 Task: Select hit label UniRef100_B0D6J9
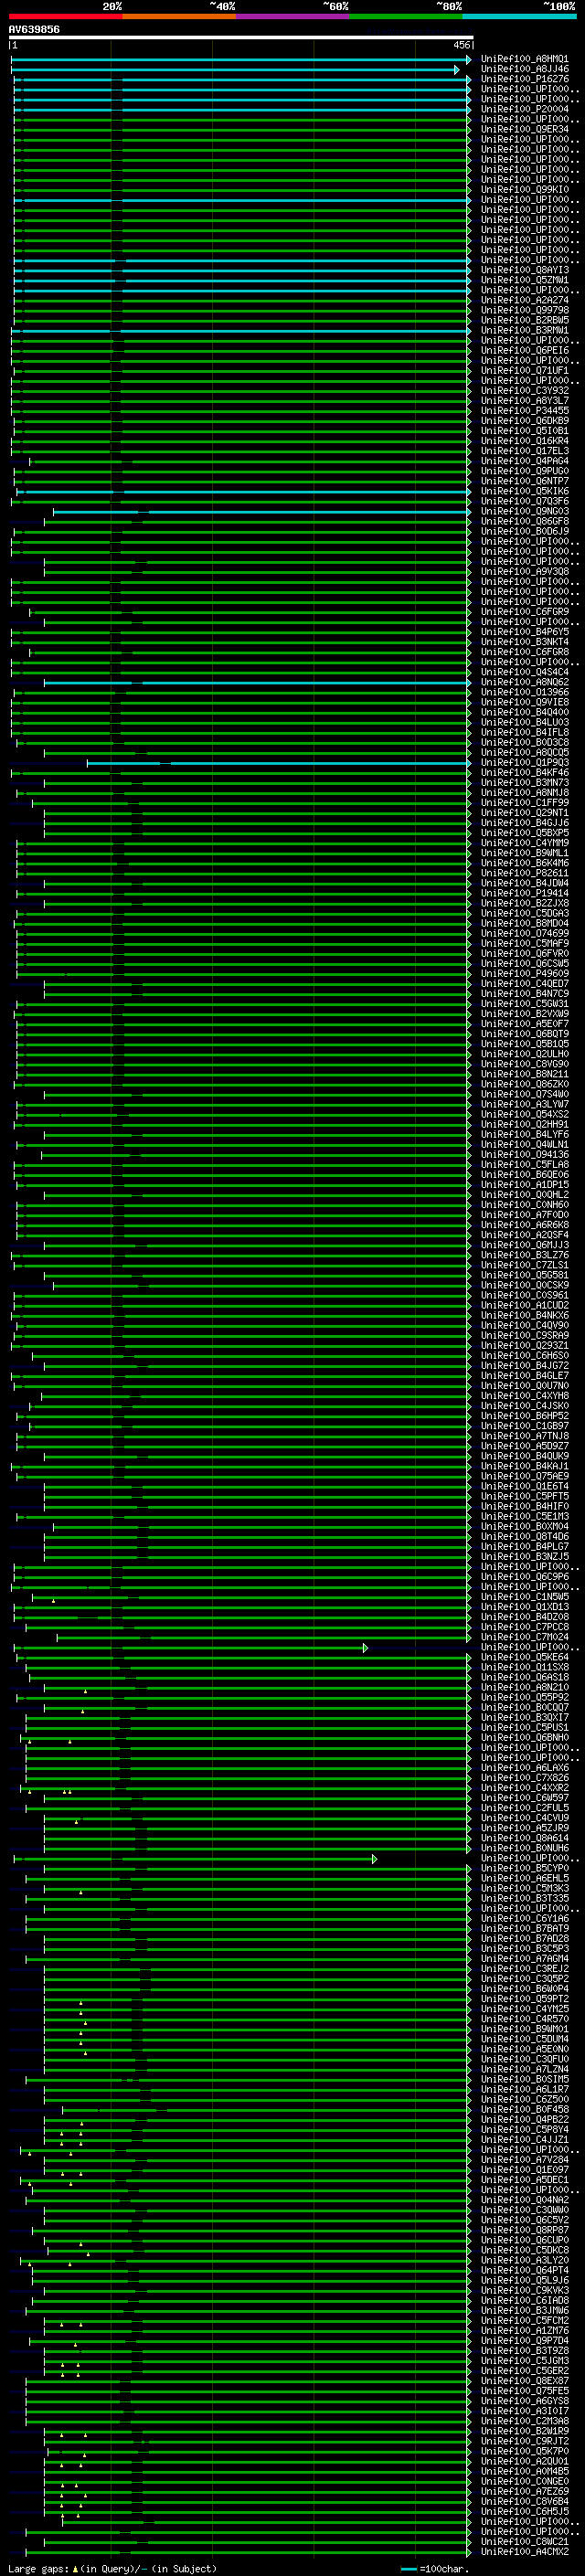click(524, 532)
